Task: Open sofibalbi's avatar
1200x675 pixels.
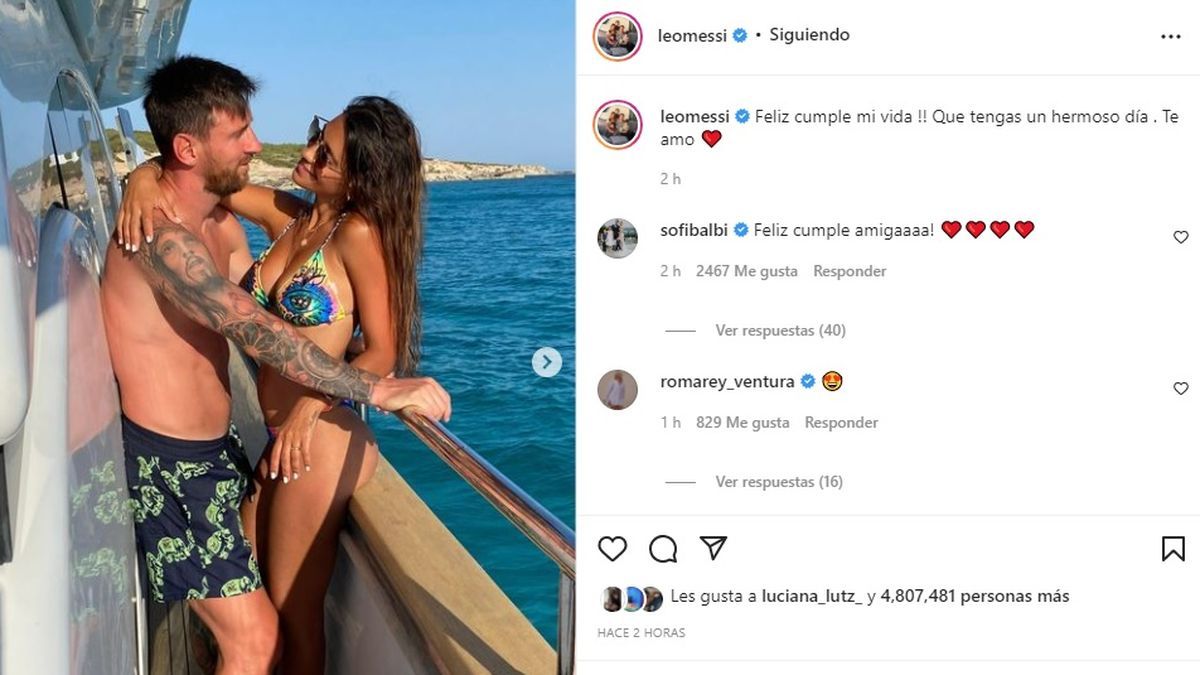Action: click(617, 238)
